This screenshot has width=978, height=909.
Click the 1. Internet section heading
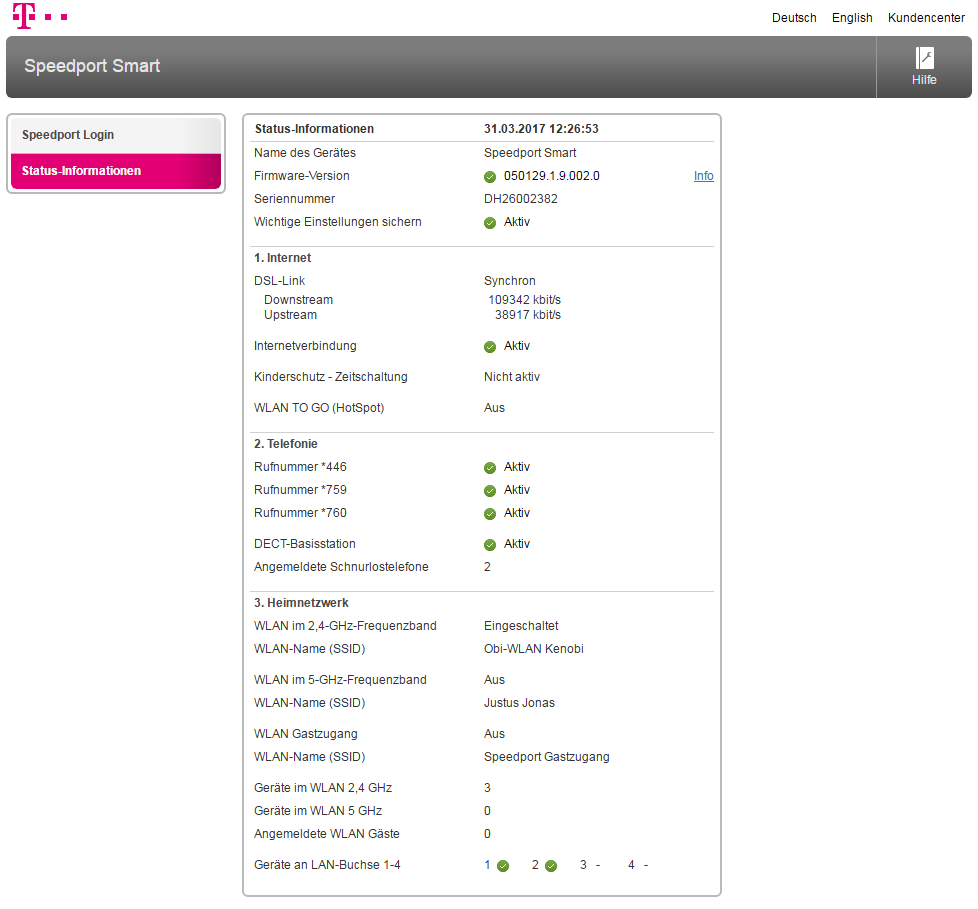pos(282,258)
